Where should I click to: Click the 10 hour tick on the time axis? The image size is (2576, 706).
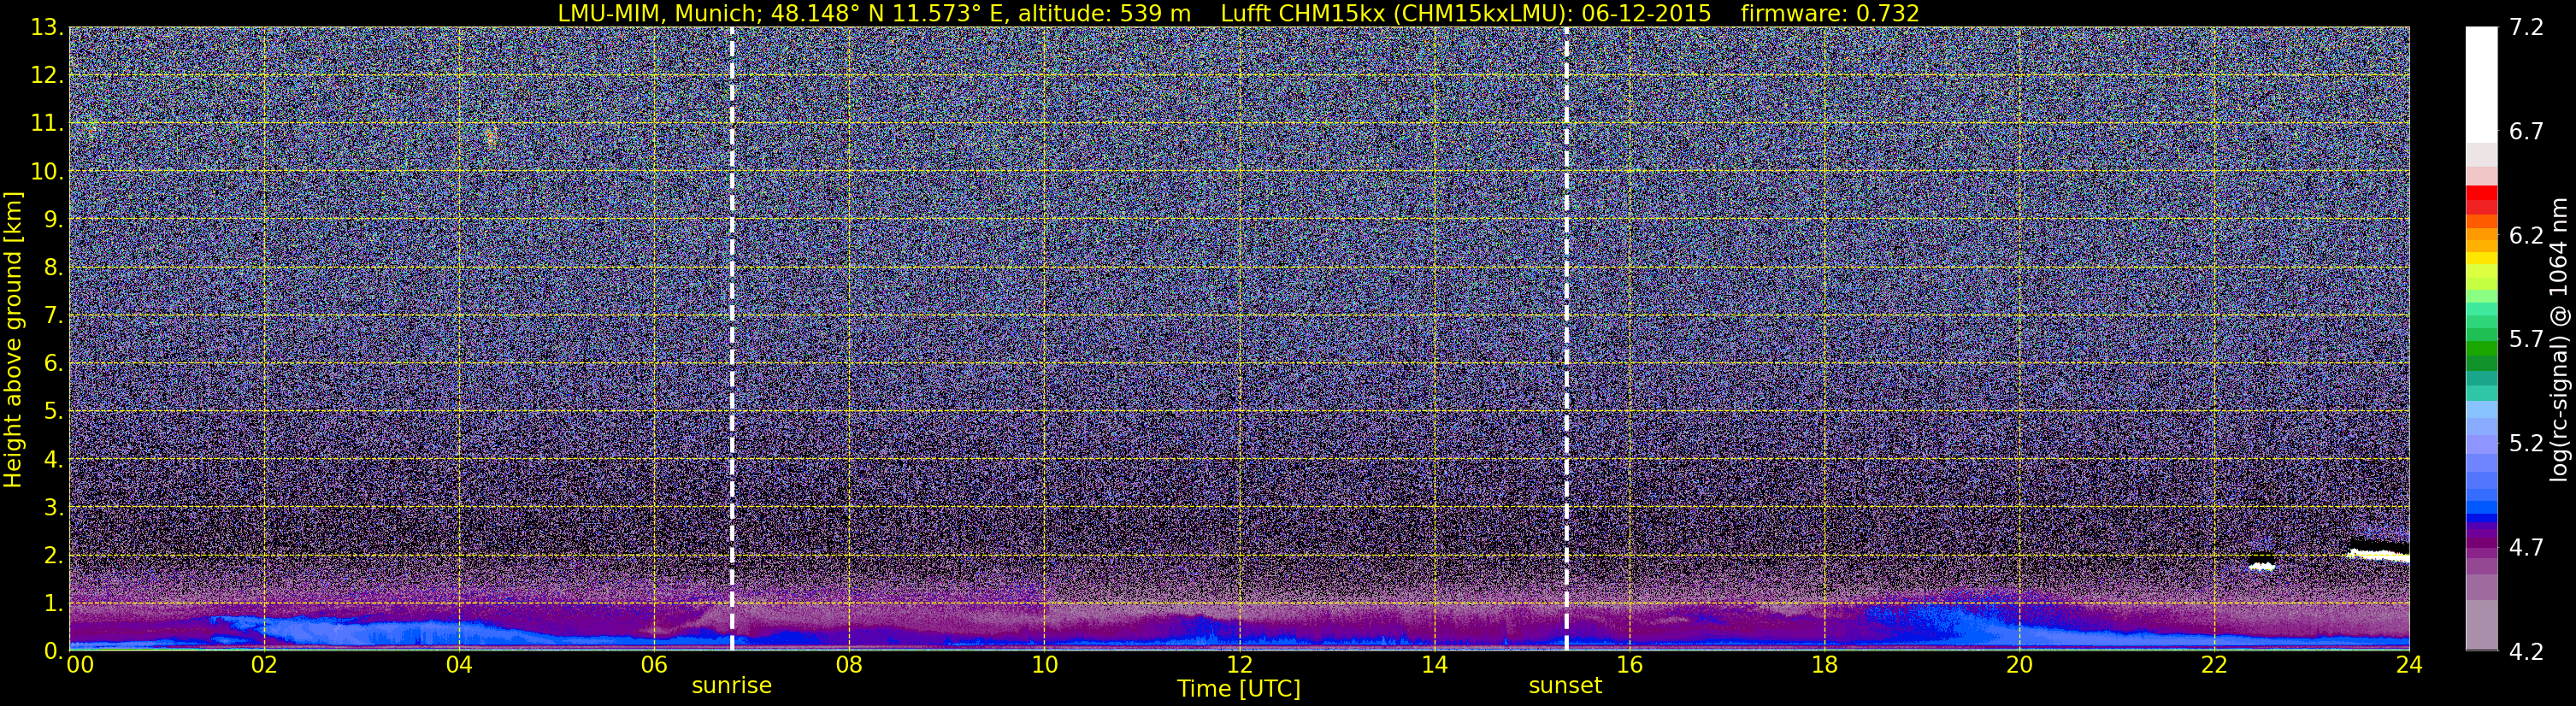(1044, 666)
